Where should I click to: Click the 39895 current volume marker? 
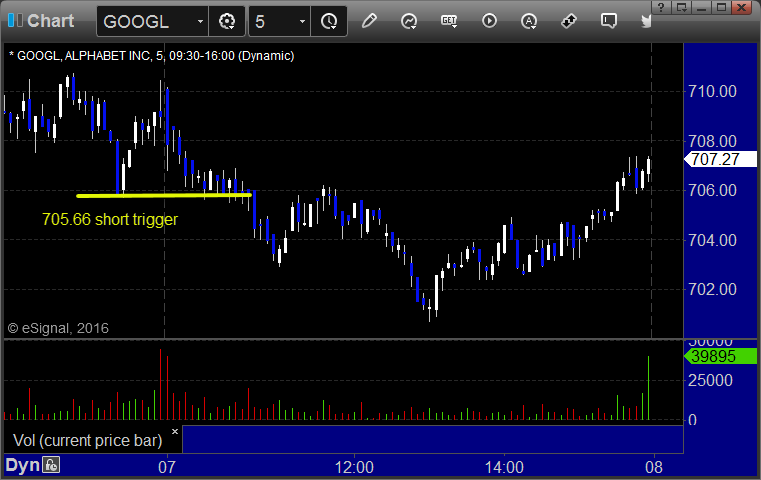720,356
